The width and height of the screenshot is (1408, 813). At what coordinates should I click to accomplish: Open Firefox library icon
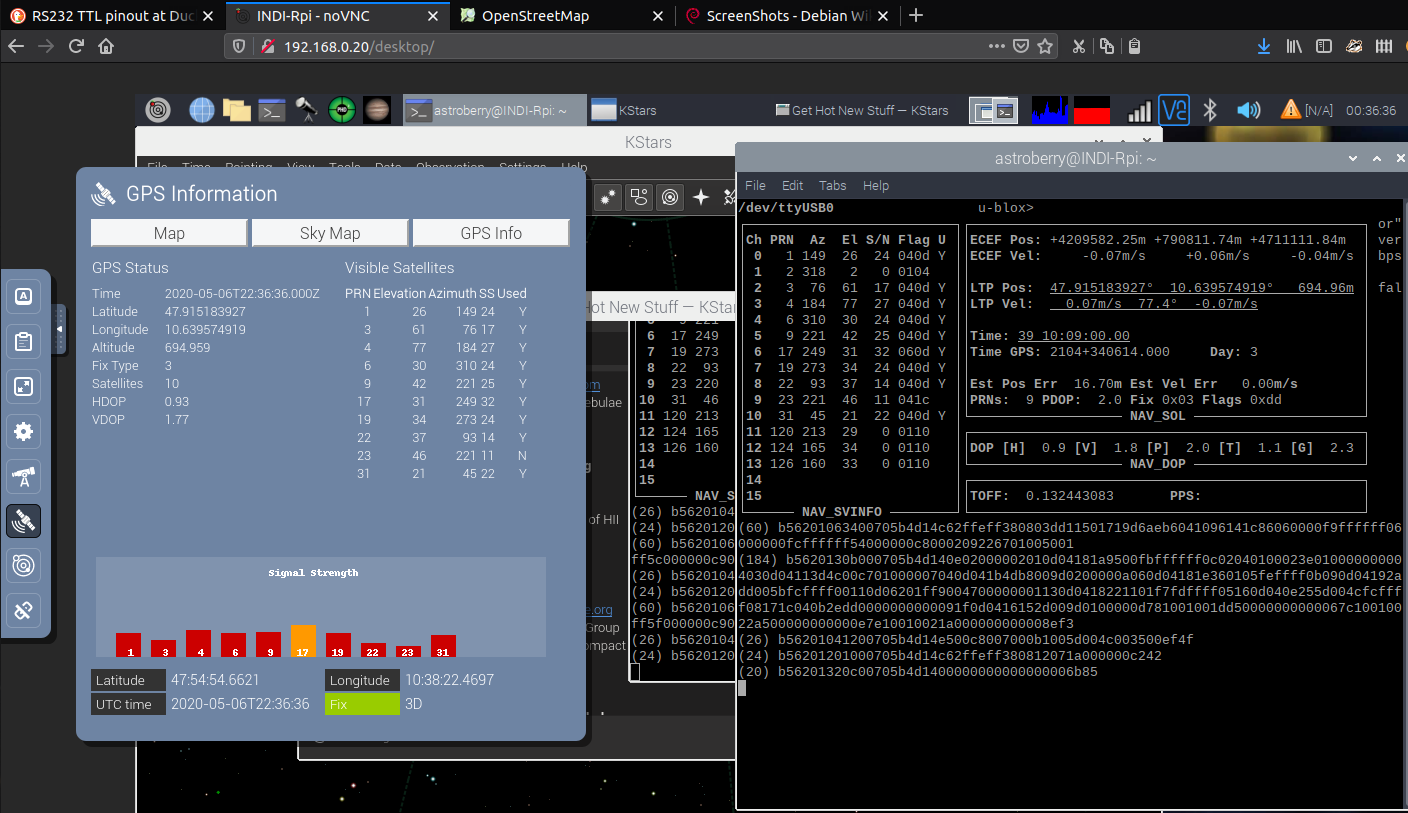click(1294, 46)
